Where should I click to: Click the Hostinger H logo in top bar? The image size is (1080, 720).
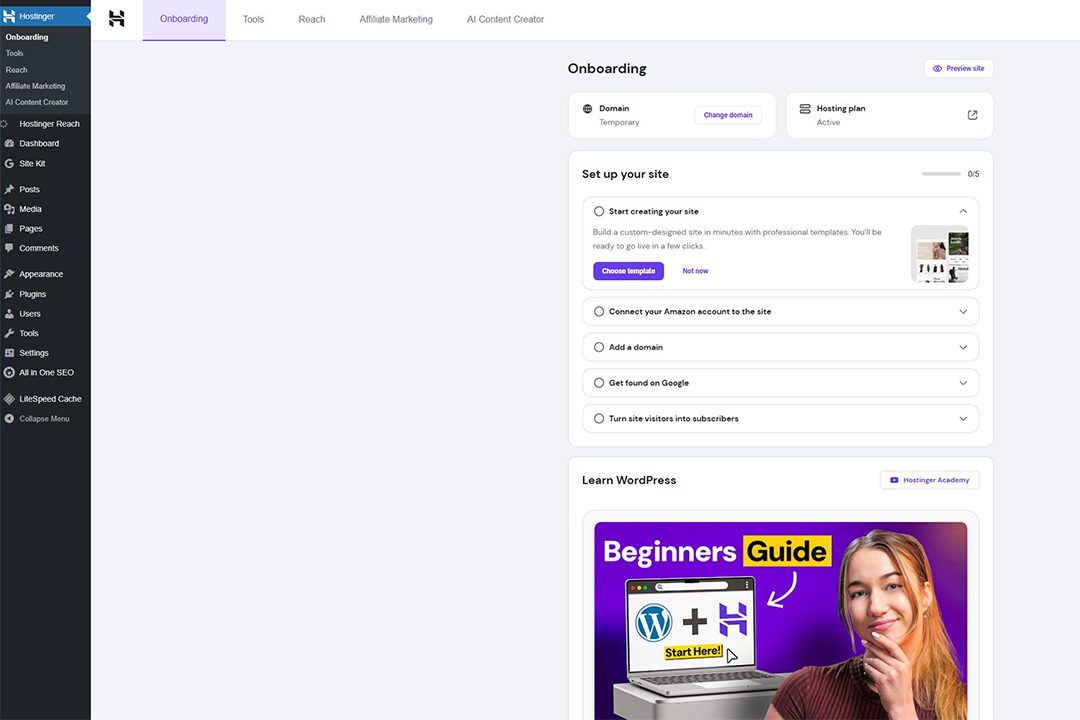116,19
